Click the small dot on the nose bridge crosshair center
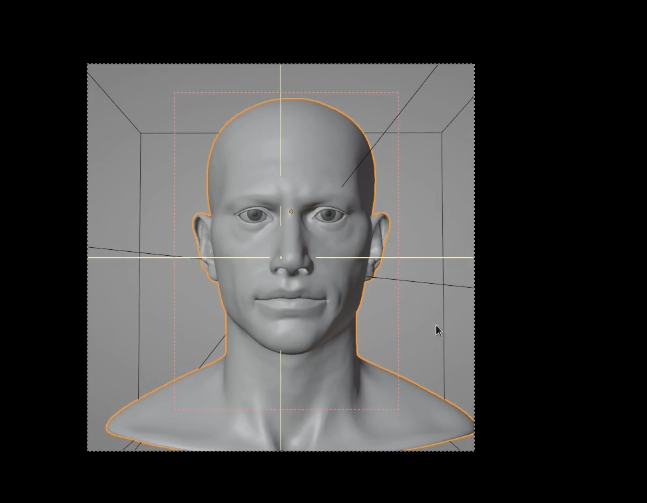Image resolution: width=647 pixels, height=503 pixels. [x=281, y=258]
